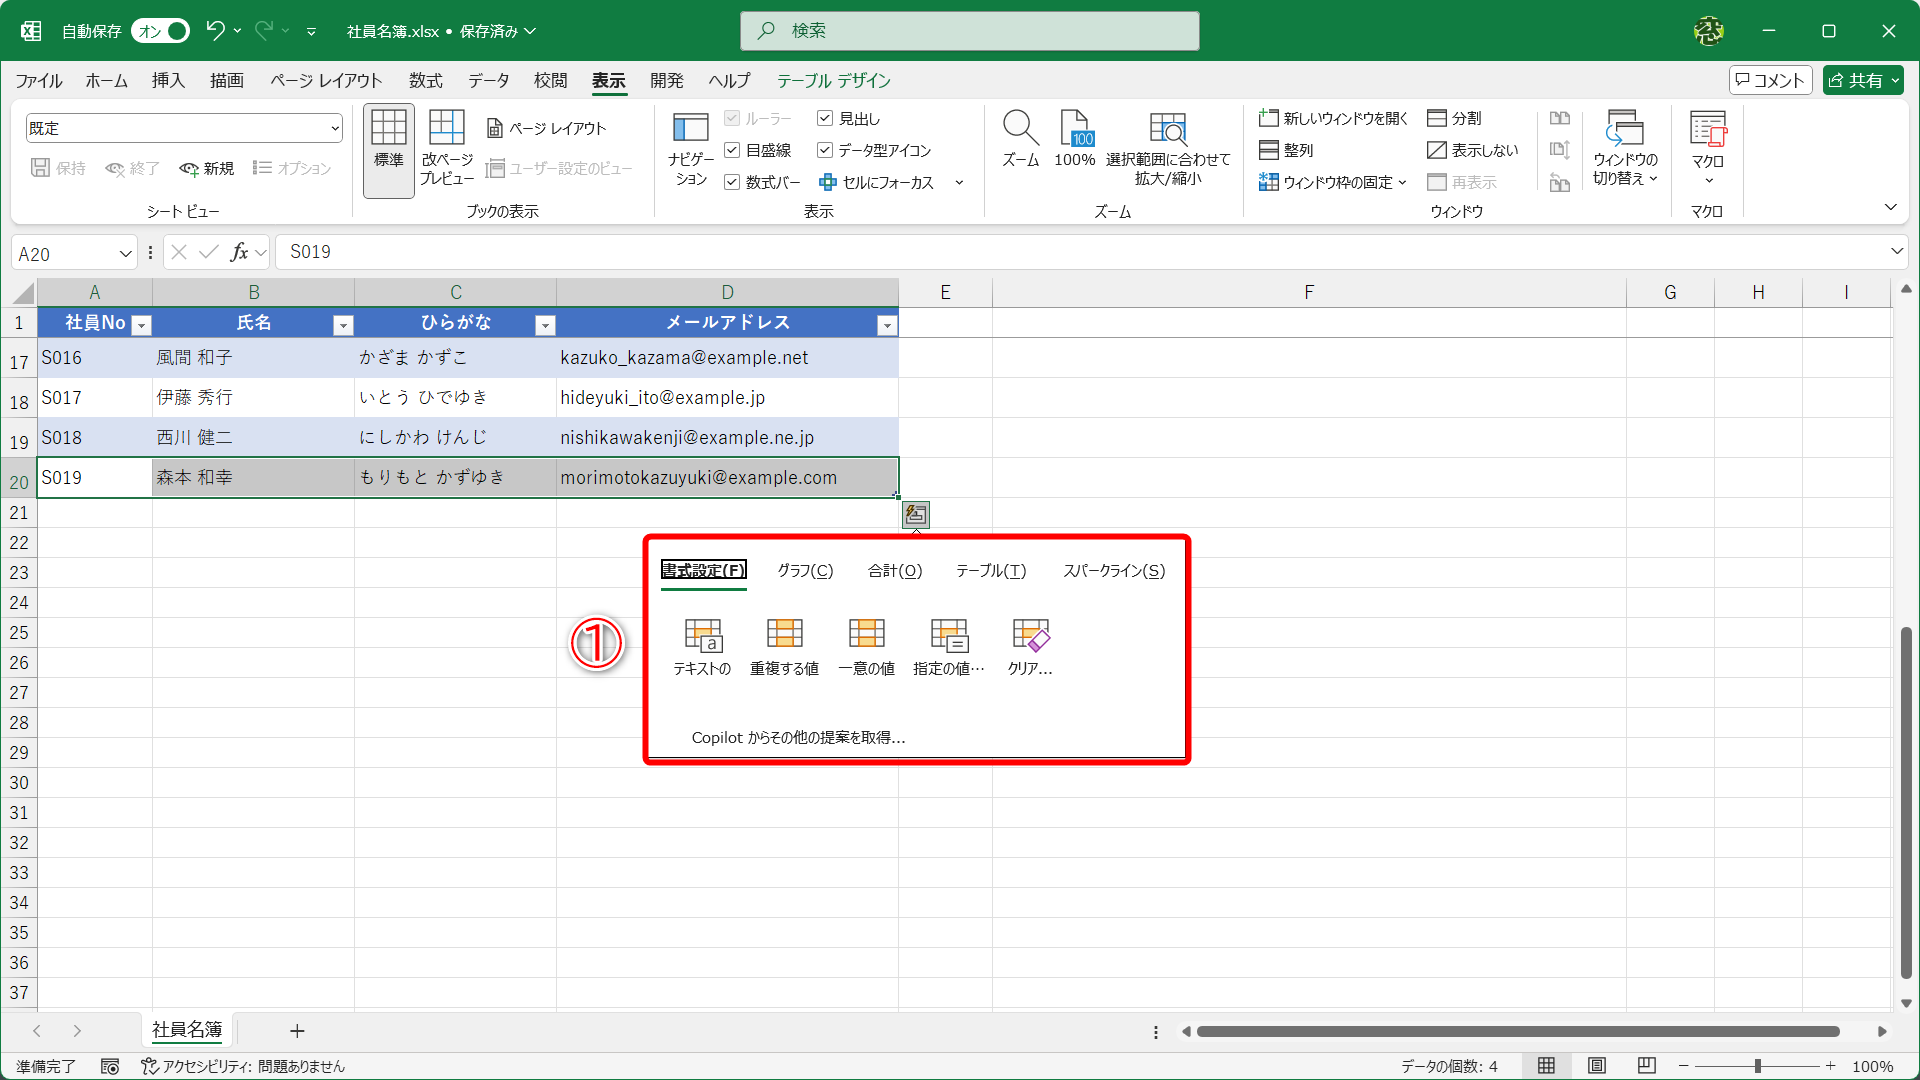Click Copilot suggestions link in popup
1920x1080 pixels.
(x=798, y=738)
